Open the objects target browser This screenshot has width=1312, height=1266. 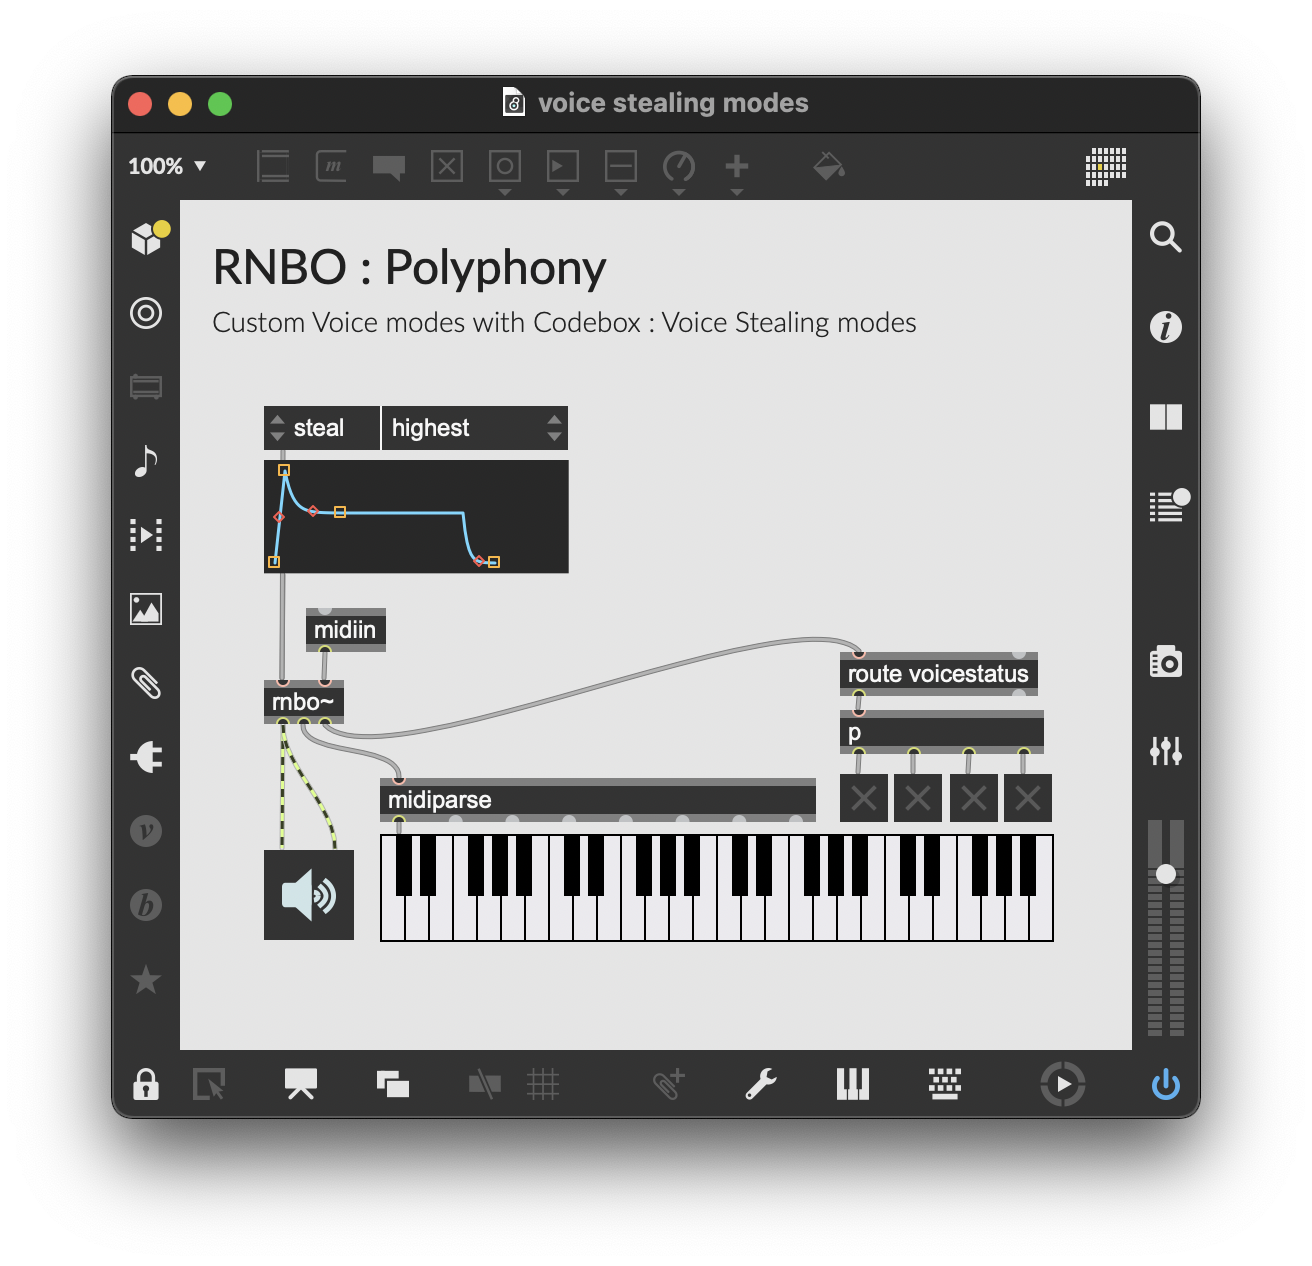tap(146, 313)
